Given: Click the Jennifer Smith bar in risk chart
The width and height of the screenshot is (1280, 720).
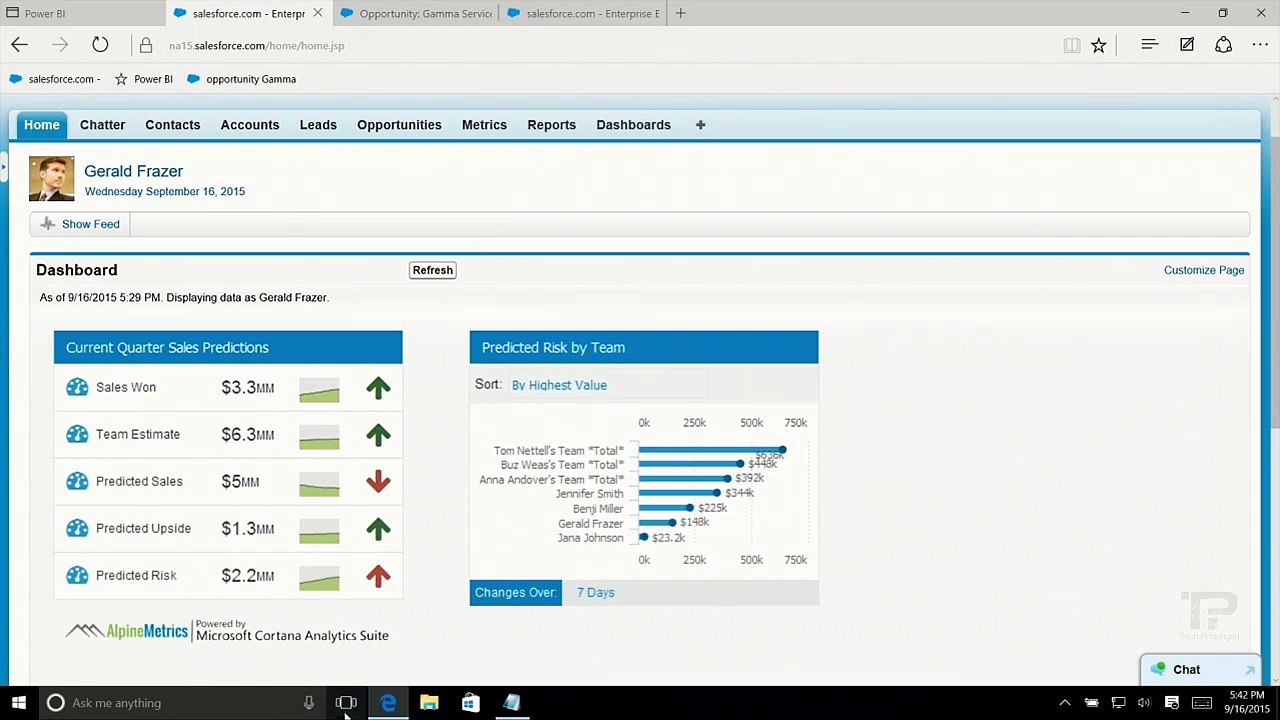Looking at the screenshot, I should [x=679, y=493].
